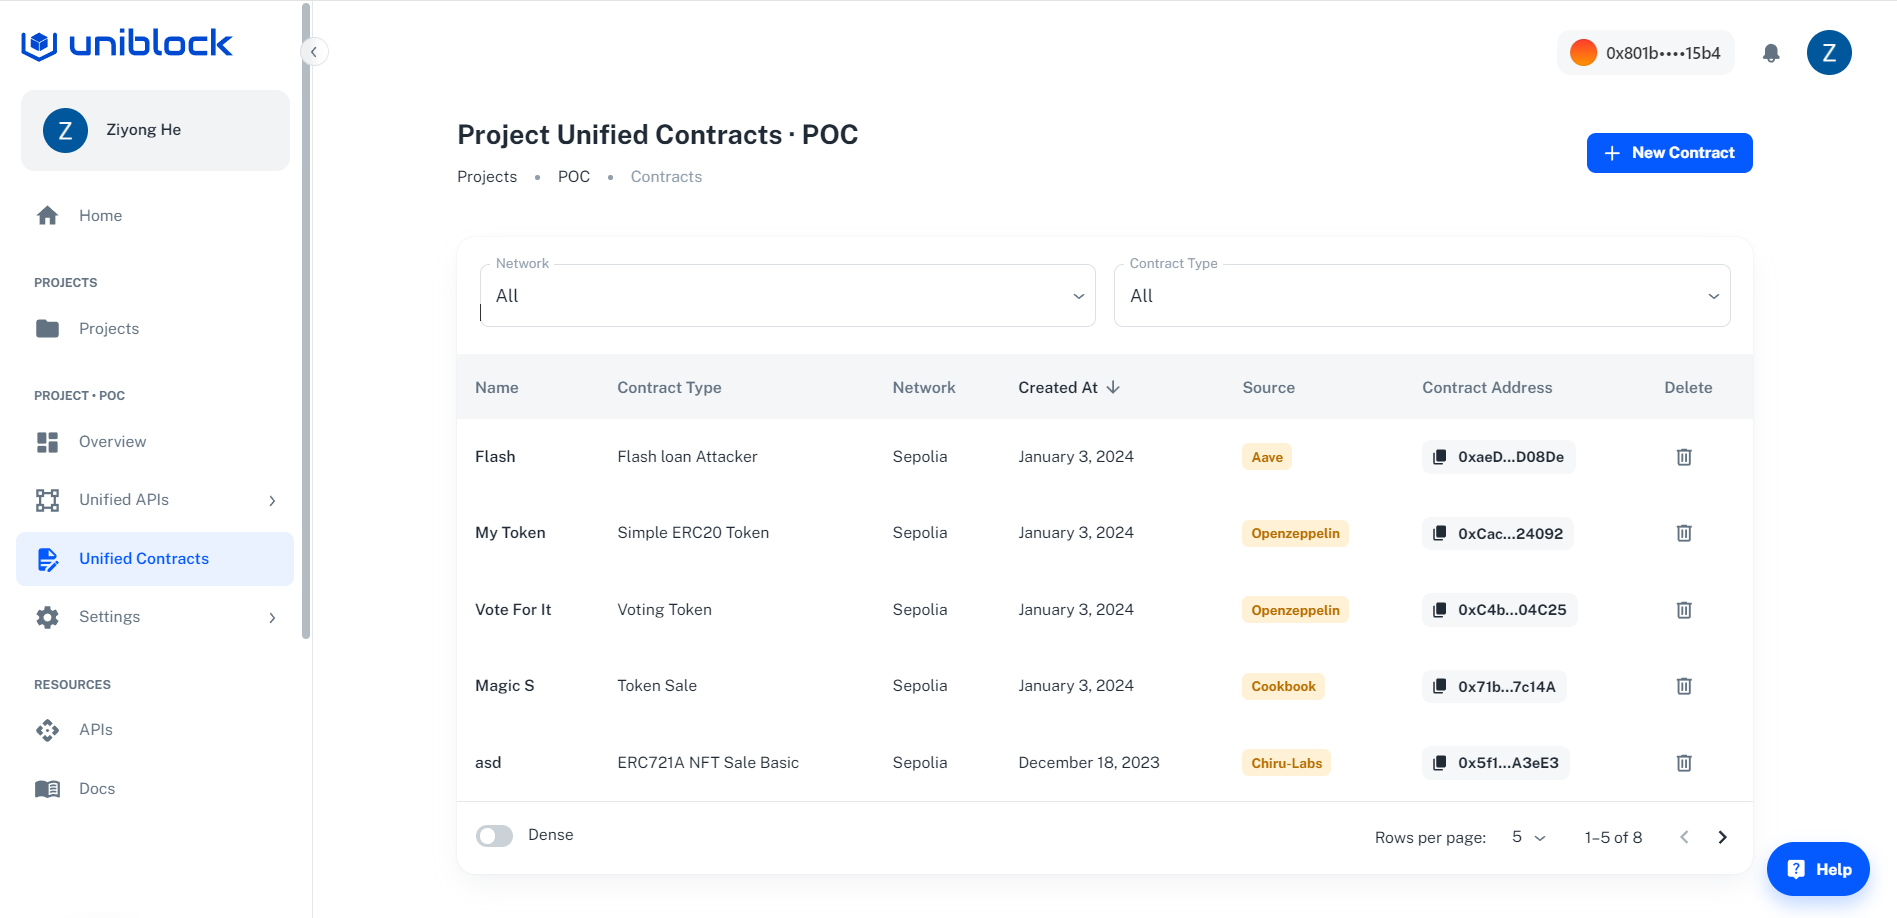Go to Docs in the sidebar
Image resolution: width=1897 pixels, height=918 pixels.
tap(97, 789)
